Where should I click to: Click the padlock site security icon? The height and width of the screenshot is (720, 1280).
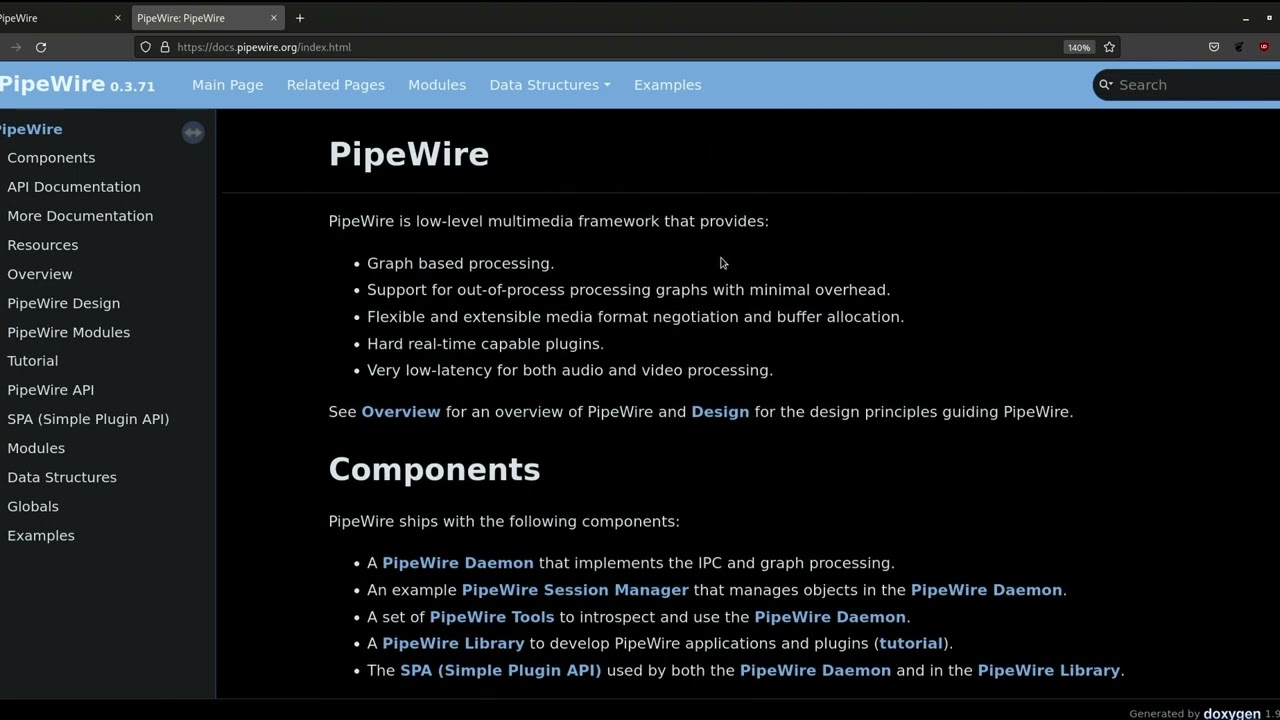click(x=165, y=47)
